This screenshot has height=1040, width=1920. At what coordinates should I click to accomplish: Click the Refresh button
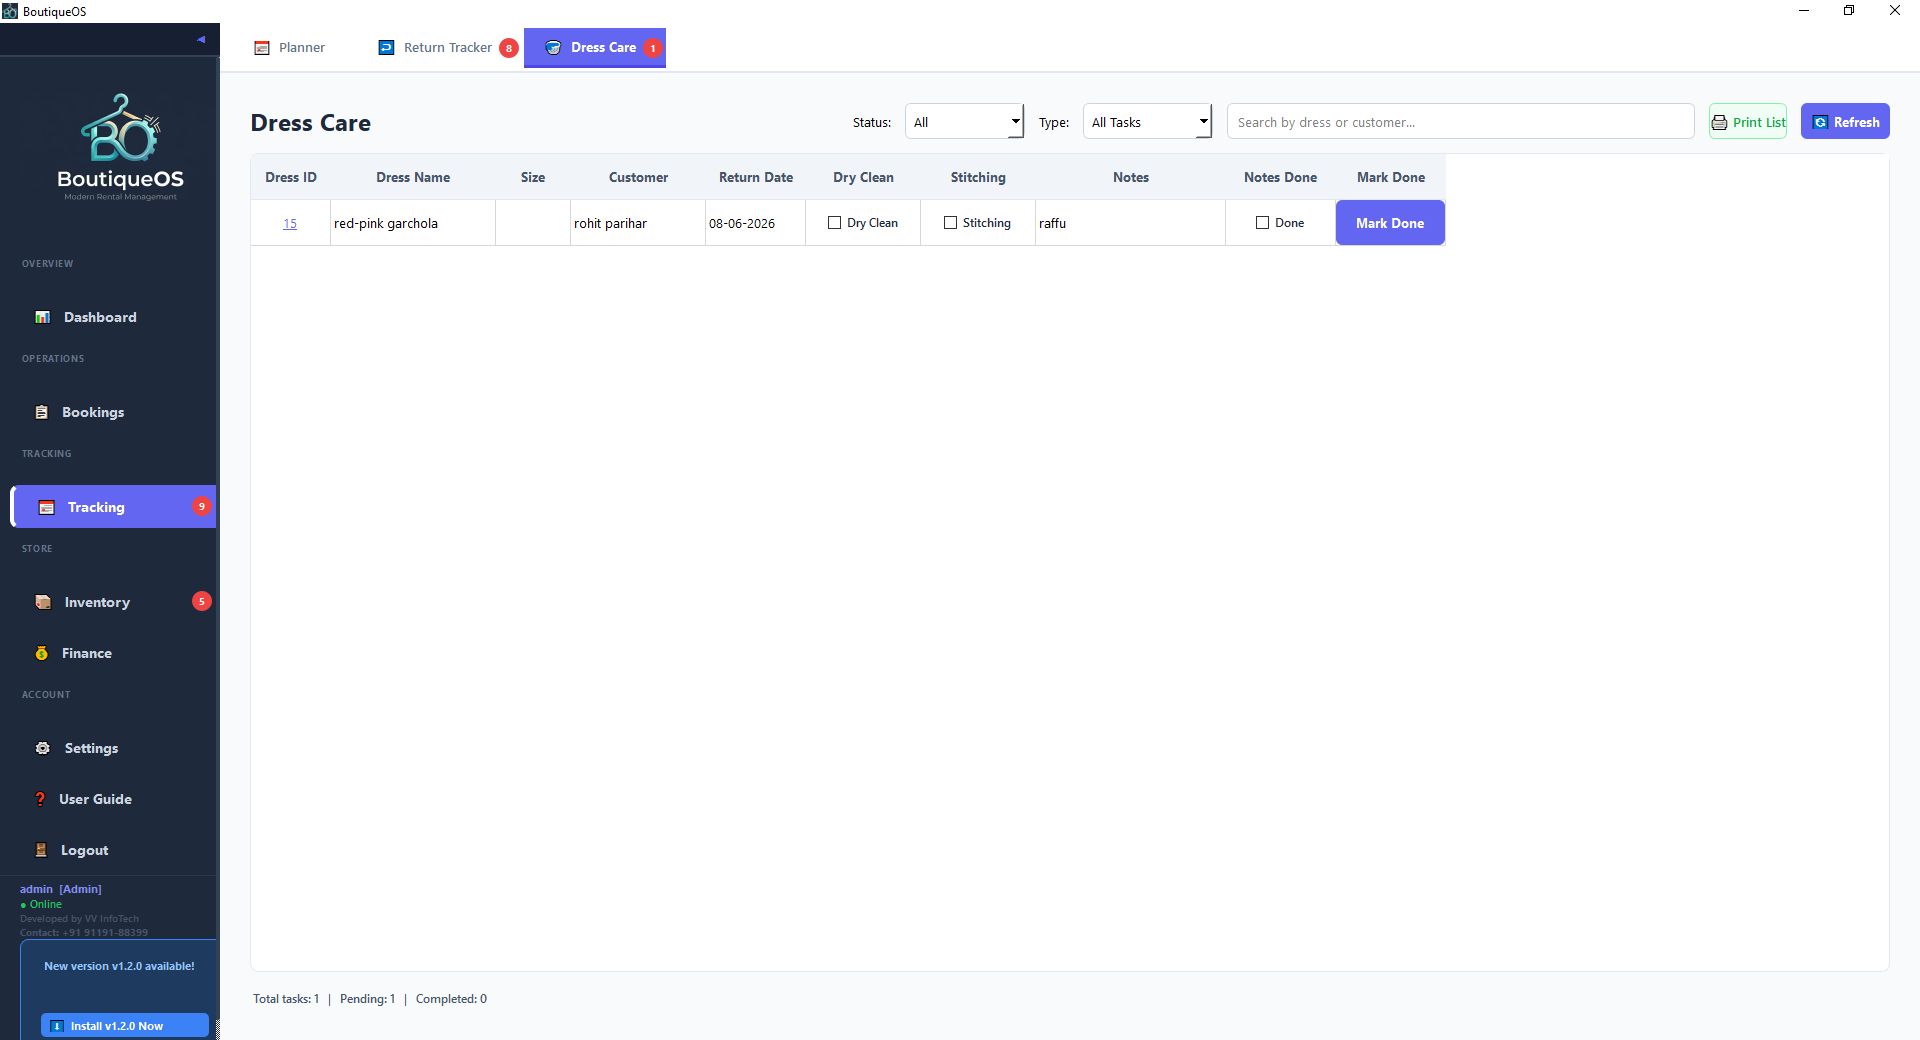tap(1845, 122)
